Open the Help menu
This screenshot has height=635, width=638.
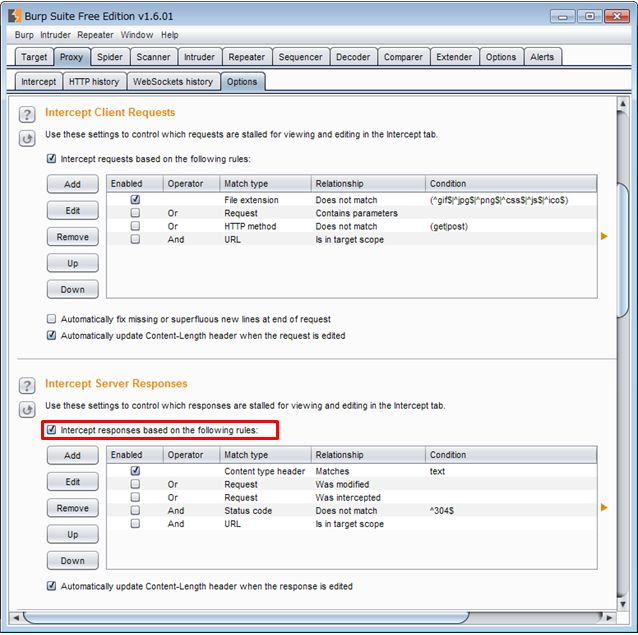tap(170, 35)
